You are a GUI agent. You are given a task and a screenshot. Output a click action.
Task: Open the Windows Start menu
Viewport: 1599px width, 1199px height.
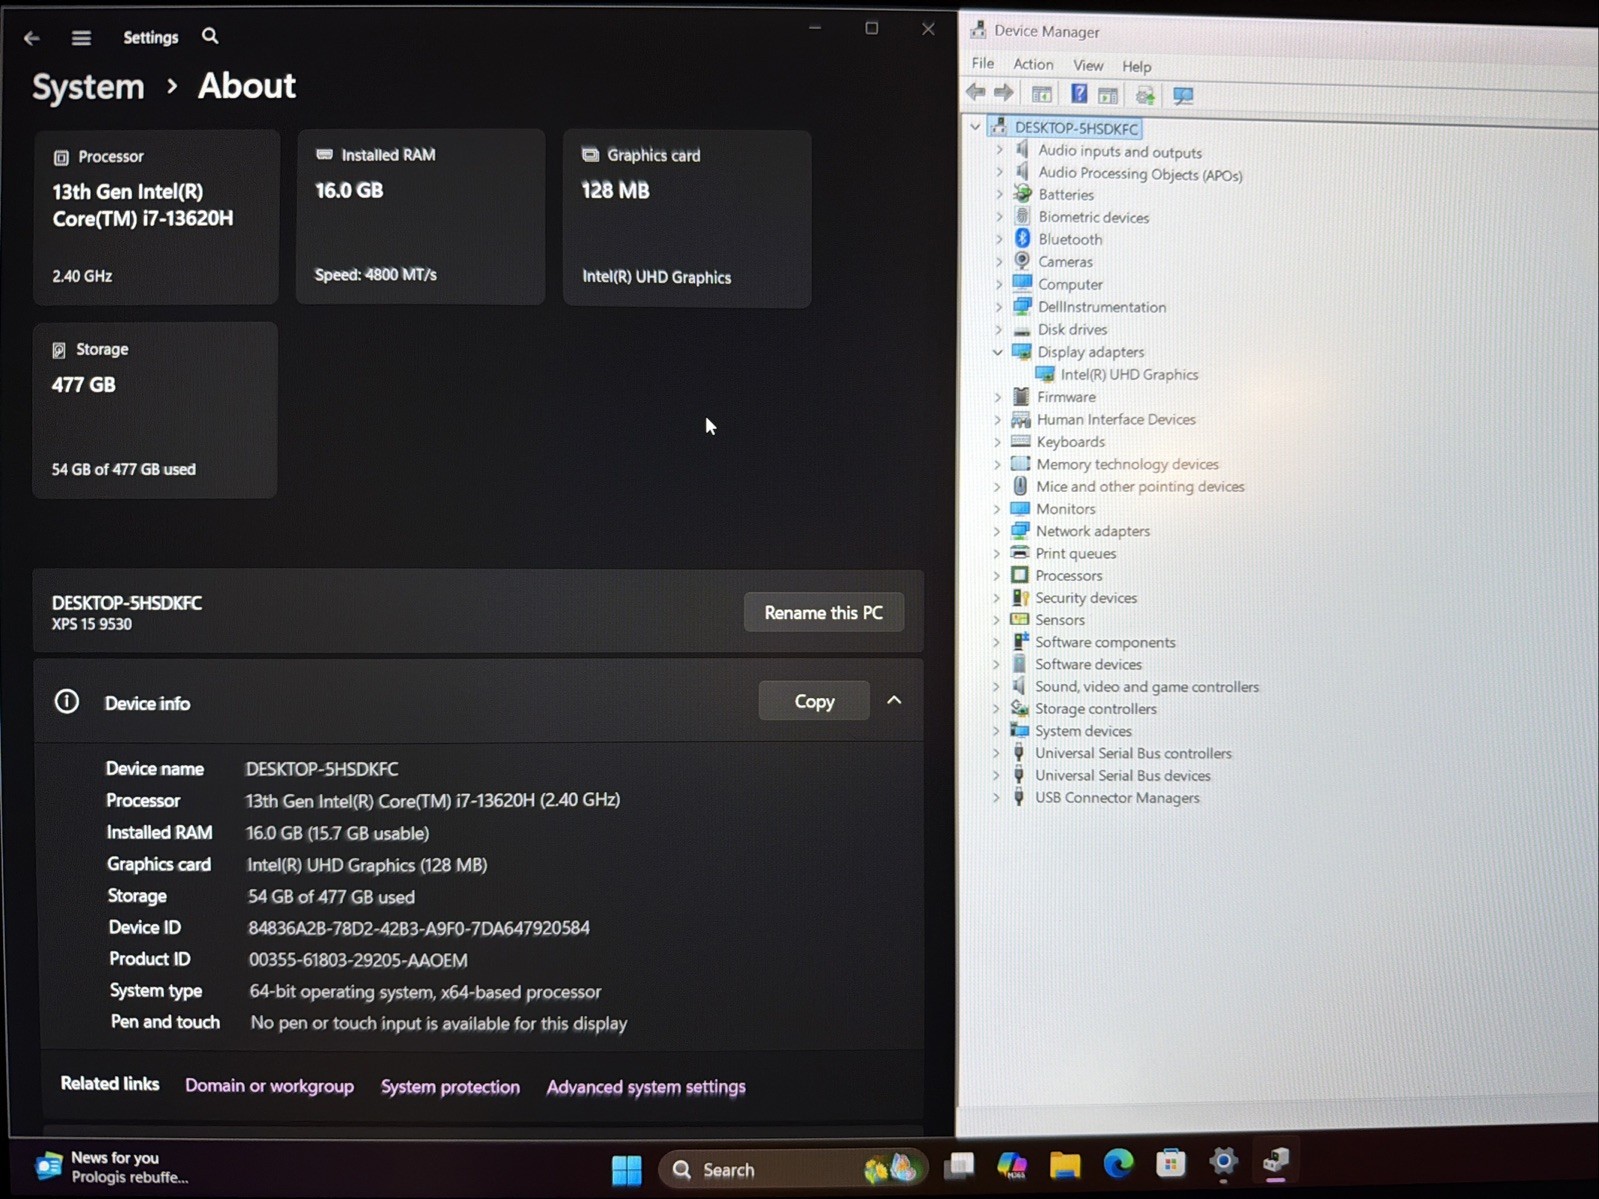coord(627,1169)
